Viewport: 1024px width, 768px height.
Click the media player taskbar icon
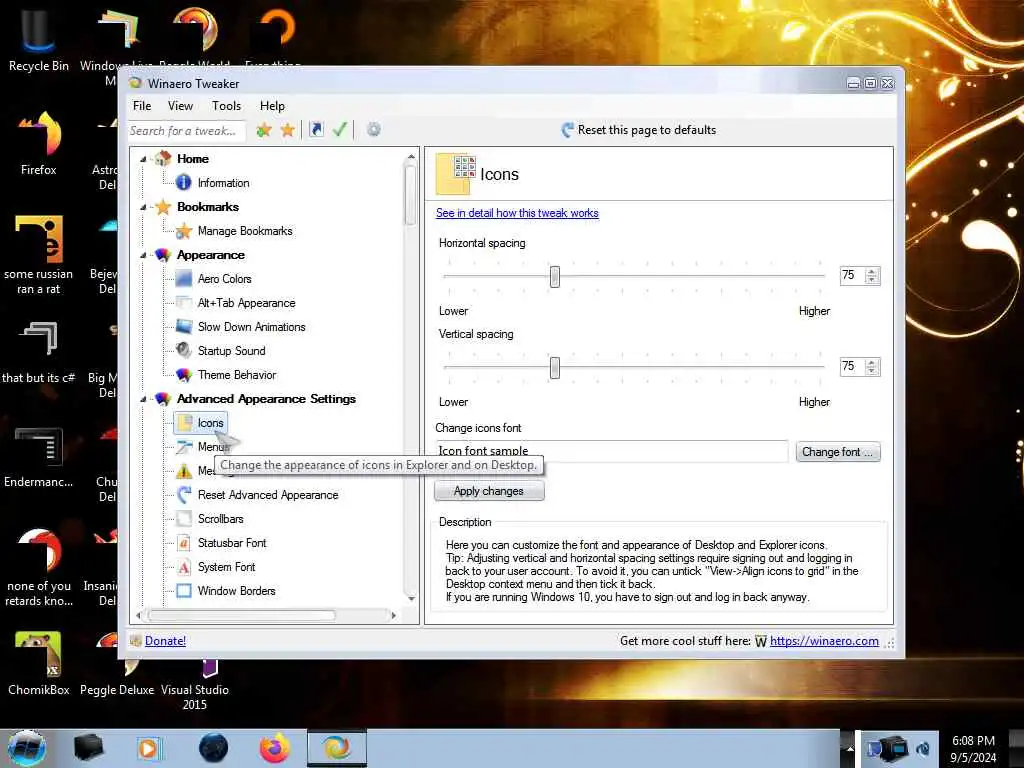pyautogui.click(x=148, y=748)
